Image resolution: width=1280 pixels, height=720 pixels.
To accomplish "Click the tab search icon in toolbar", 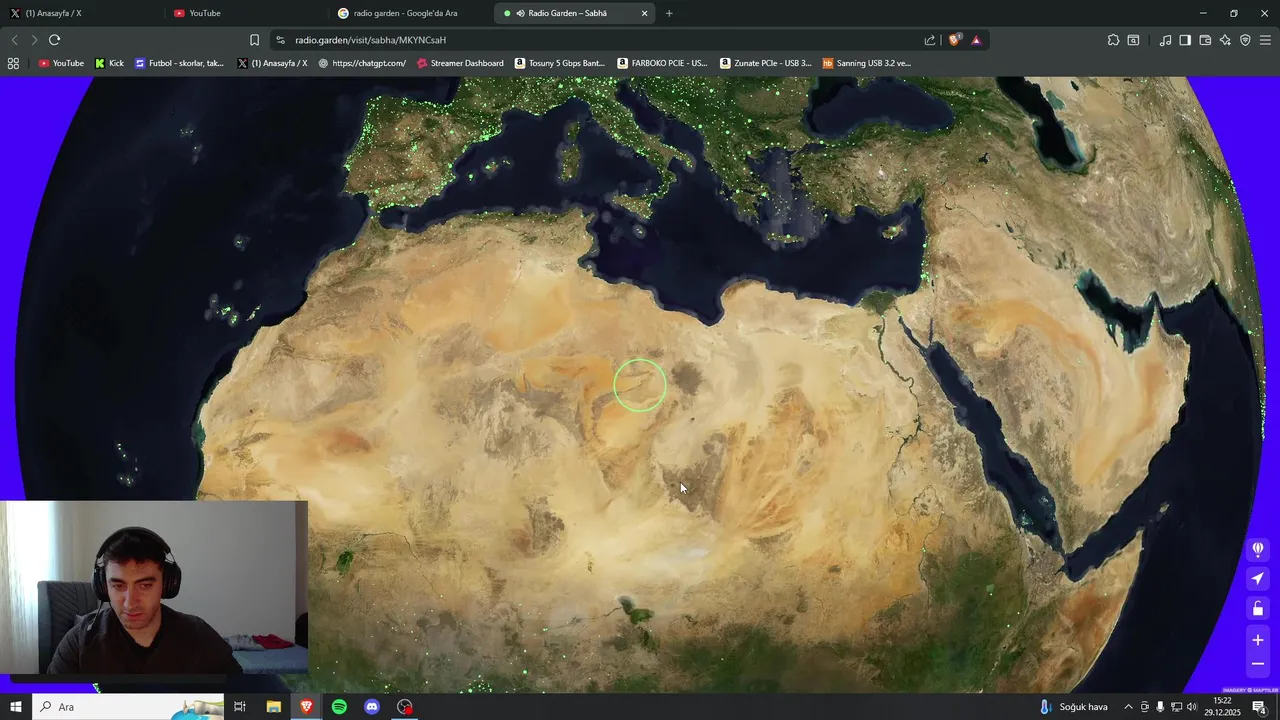I will coord(1133,40).
